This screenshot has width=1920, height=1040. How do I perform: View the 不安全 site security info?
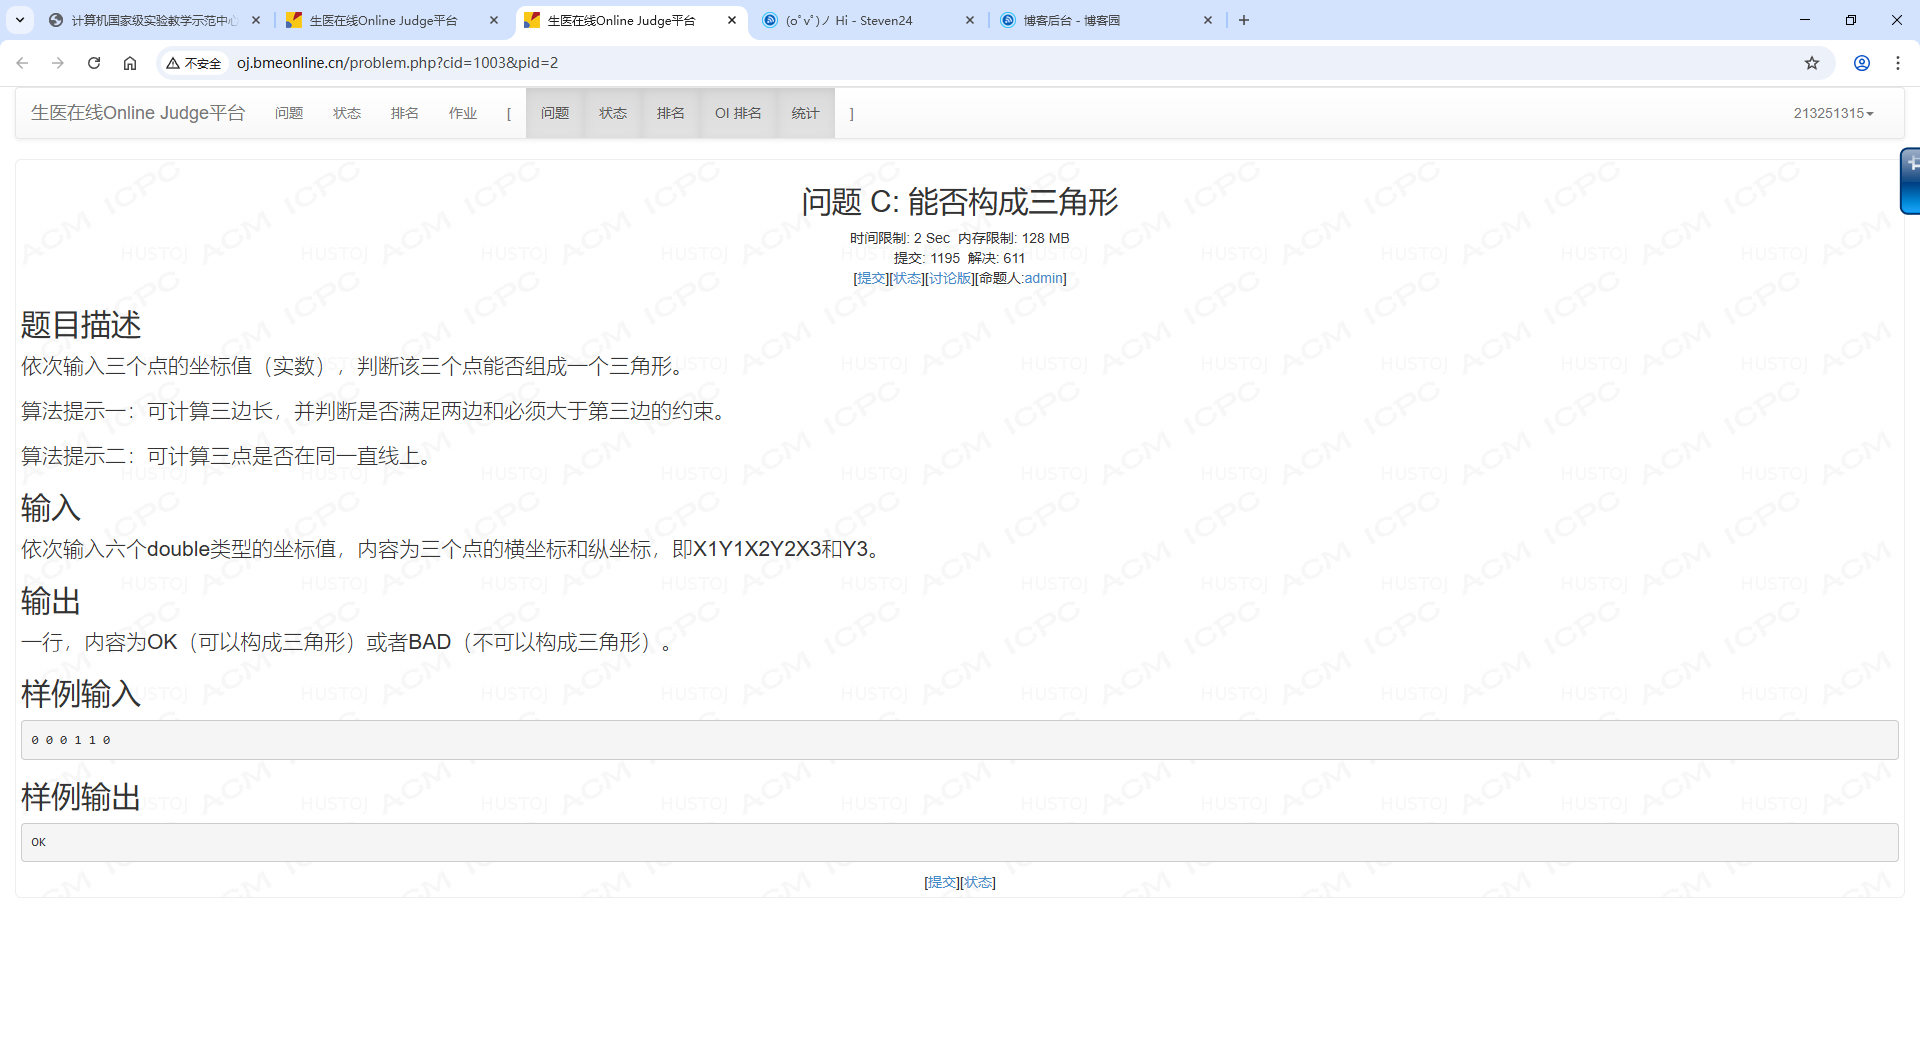coord(194,63)
